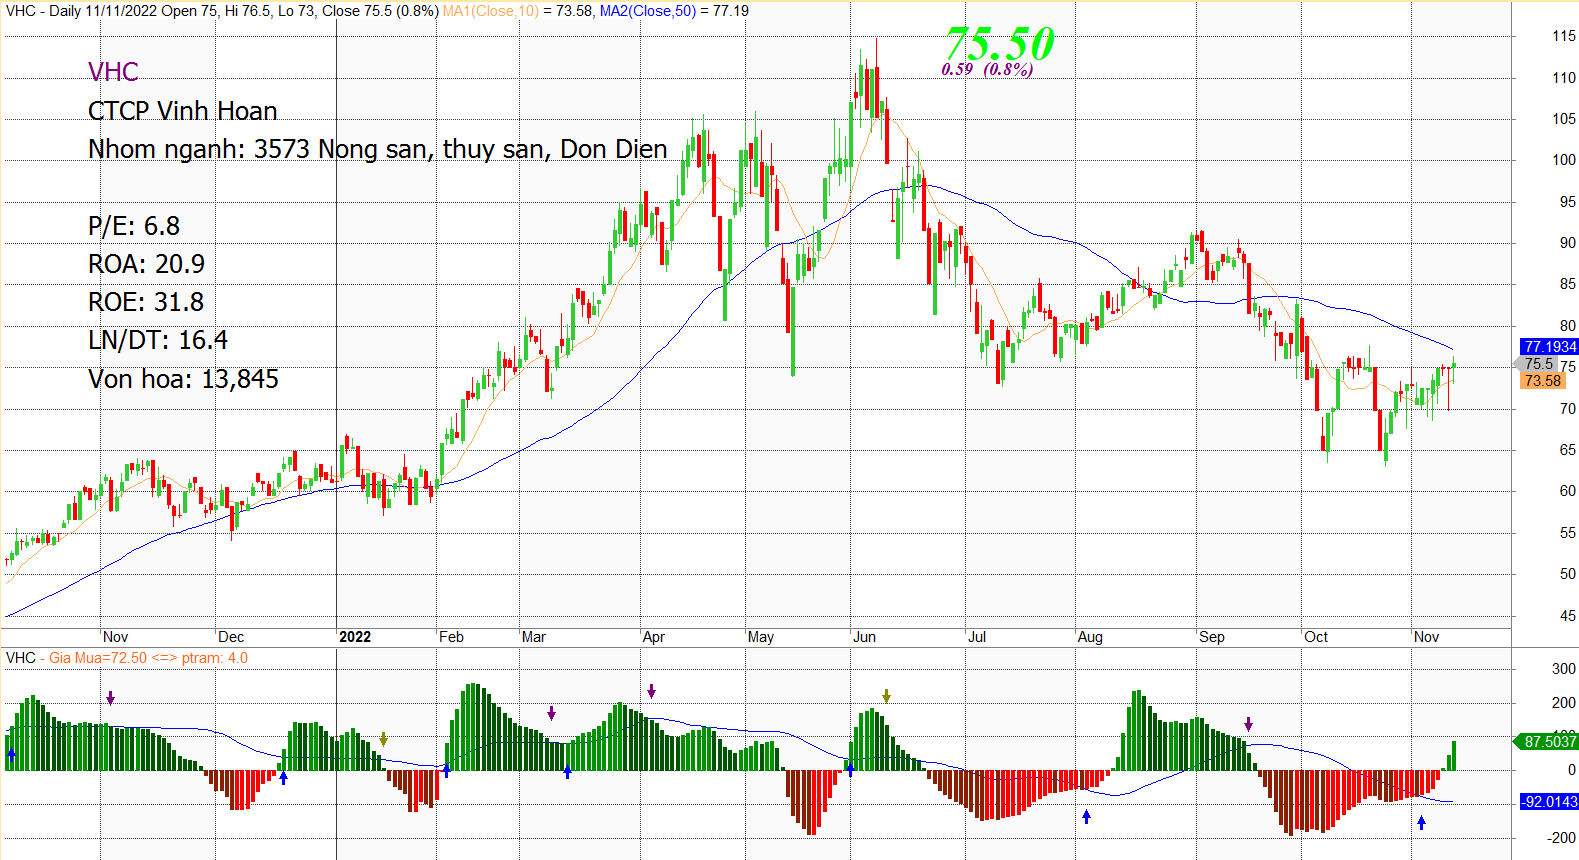
Task: Click the -200 indicator axis label
Action: [x=1561, y=838]
